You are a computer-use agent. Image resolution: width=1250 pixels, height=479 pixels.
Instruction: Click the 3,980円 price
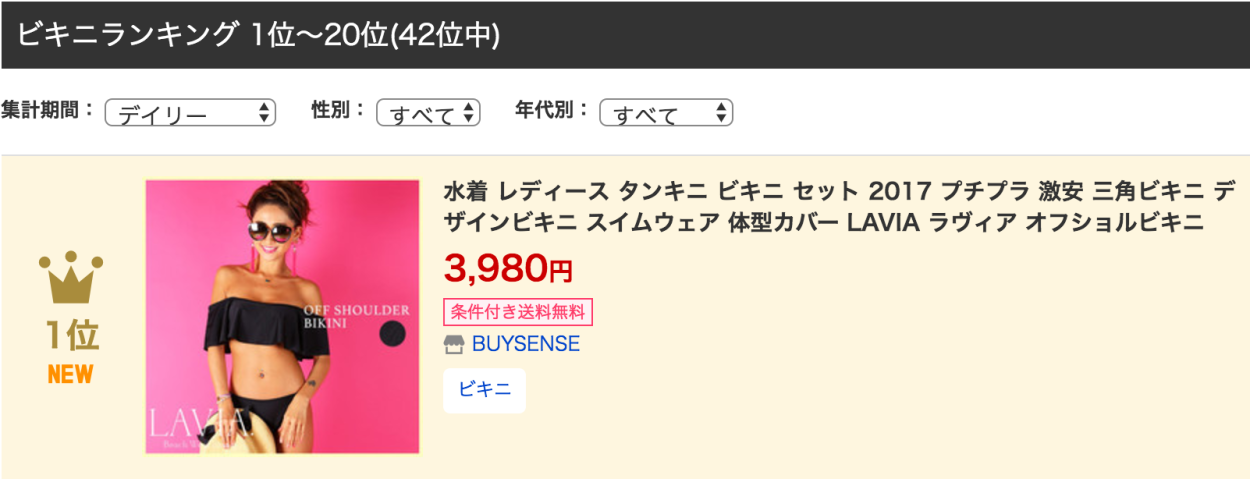coord(507,267)
